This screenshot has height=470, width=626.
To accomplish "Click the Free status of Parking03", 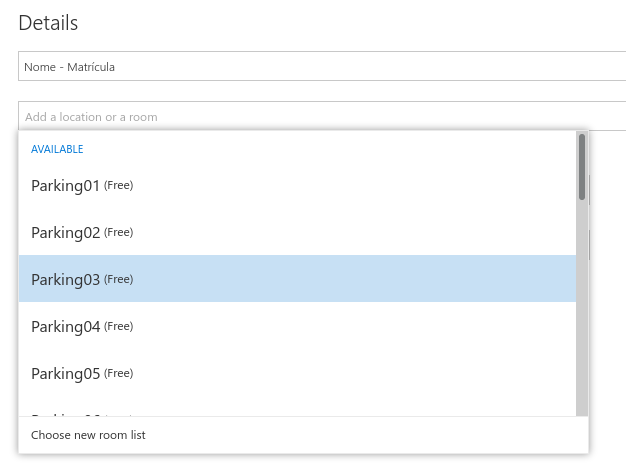I will [x=118, y=279].
